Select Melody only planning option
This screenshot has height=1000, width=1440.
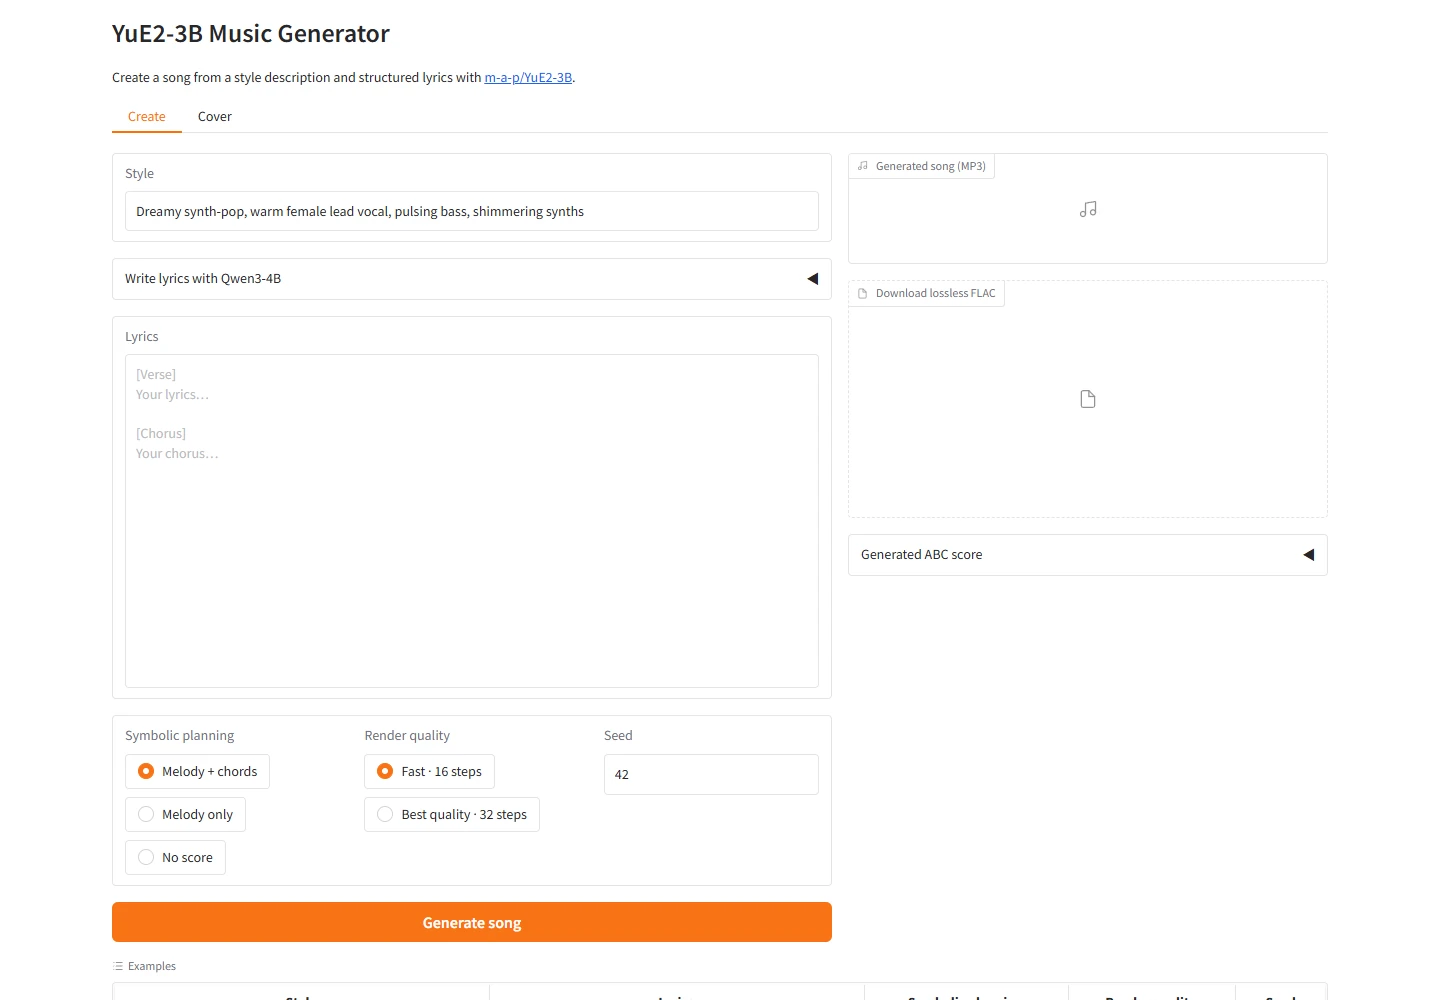tap(185, 814)
